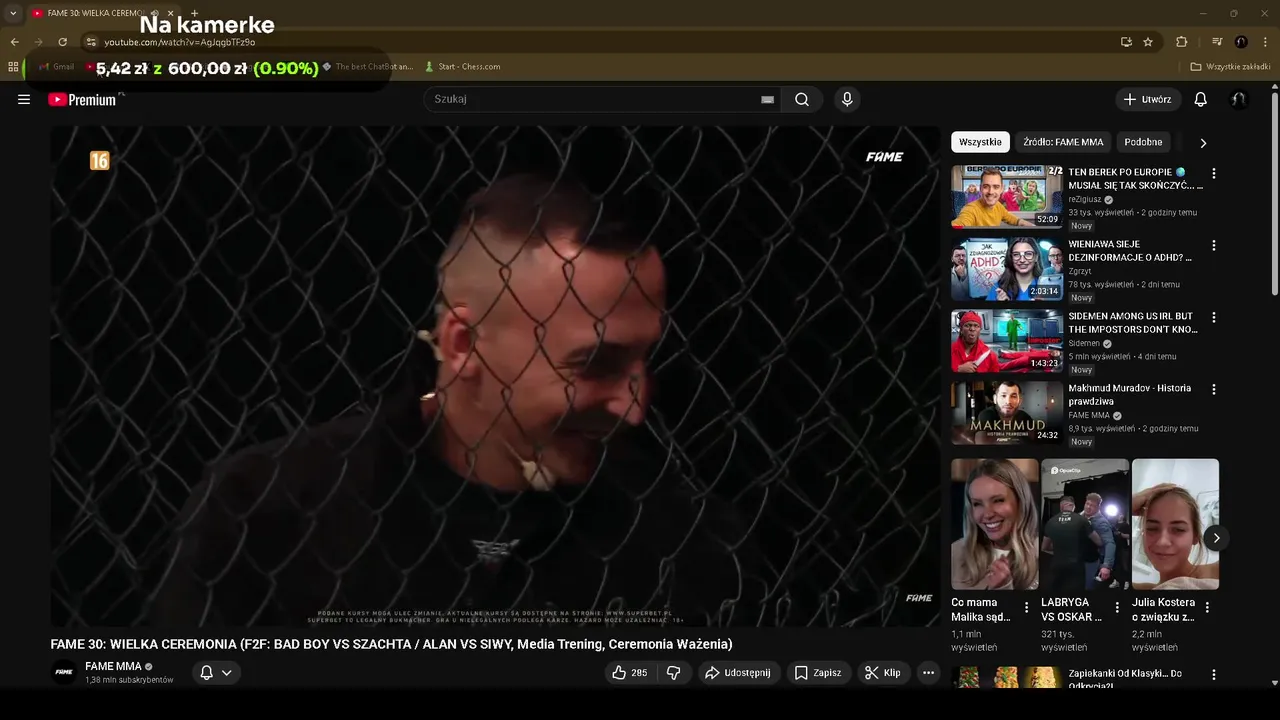The height and width of the screenshot is (720, 1280).
Task: Play the LABRYGA VS OSKAR short thumbnail
Action: pyautogui.click(x=1085, y=524)
